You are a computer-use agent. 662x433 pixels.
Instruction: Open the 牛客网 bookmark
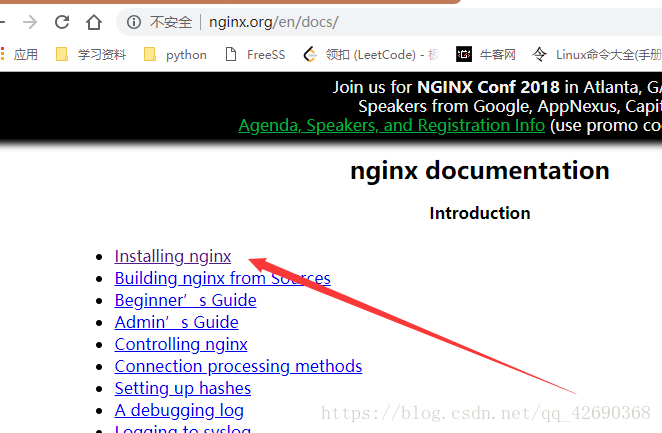coord(486,54)
